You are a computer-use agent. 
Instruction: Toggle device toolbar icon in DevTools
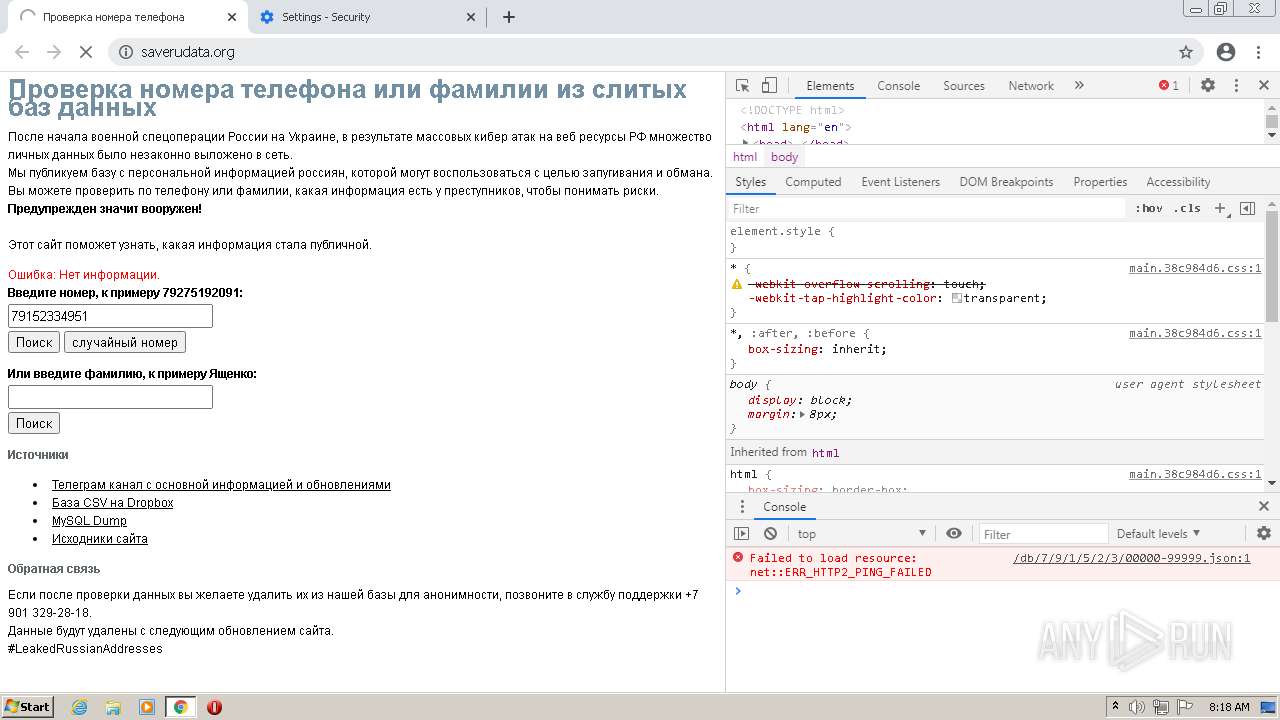coord(769,86)
